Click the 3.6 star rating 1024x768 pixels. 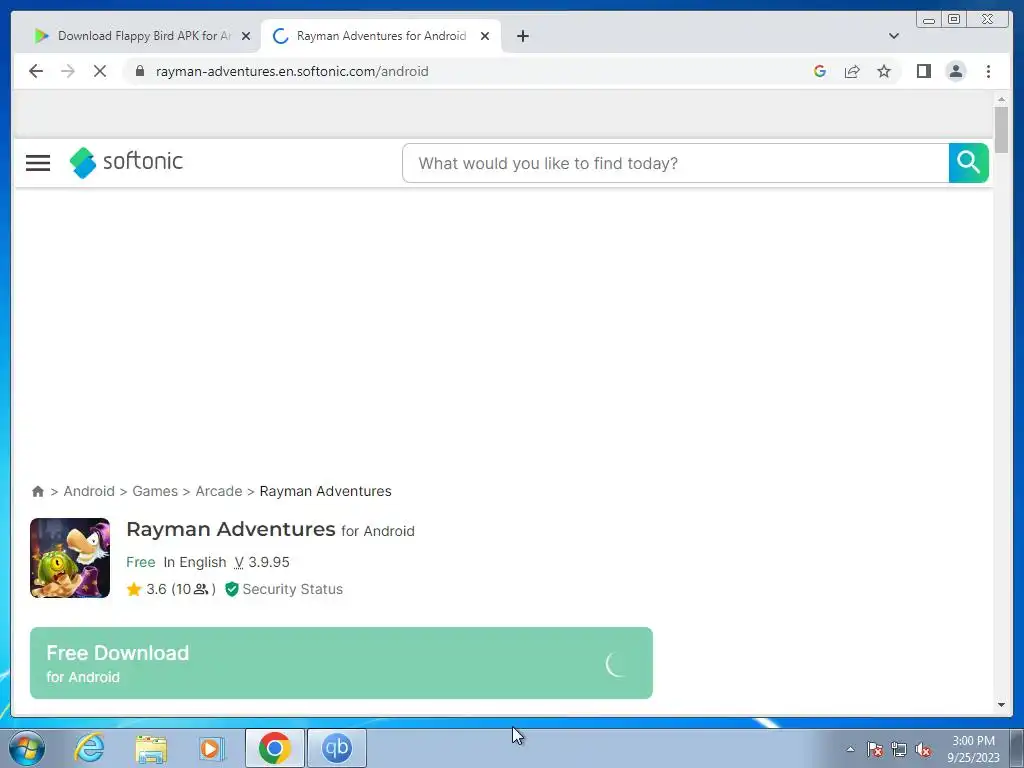click(147, 589)
